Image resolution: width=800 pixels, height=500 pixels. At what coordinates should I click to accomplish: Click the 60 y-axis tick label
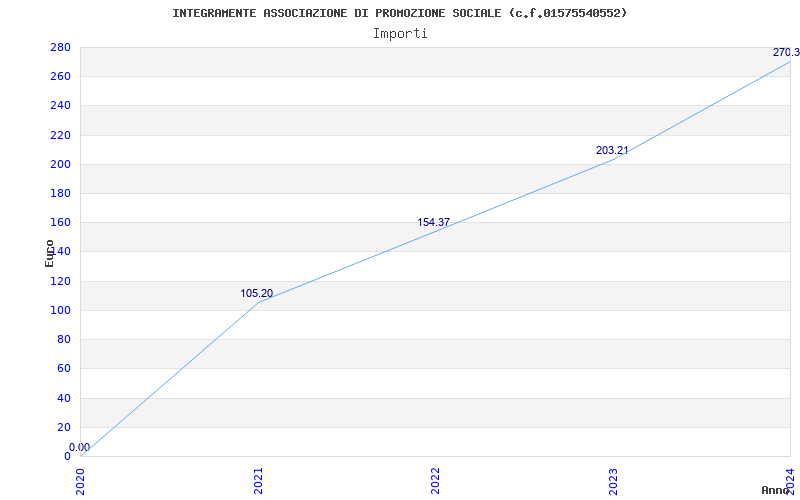[63, 368]
